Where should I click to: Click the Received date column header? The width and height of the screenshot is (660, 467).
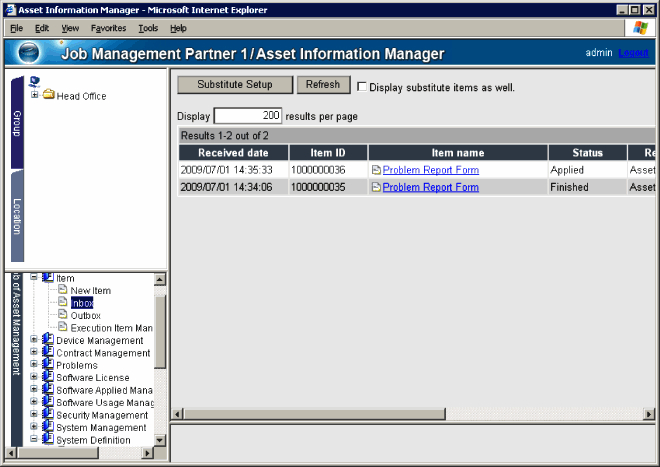234,152
